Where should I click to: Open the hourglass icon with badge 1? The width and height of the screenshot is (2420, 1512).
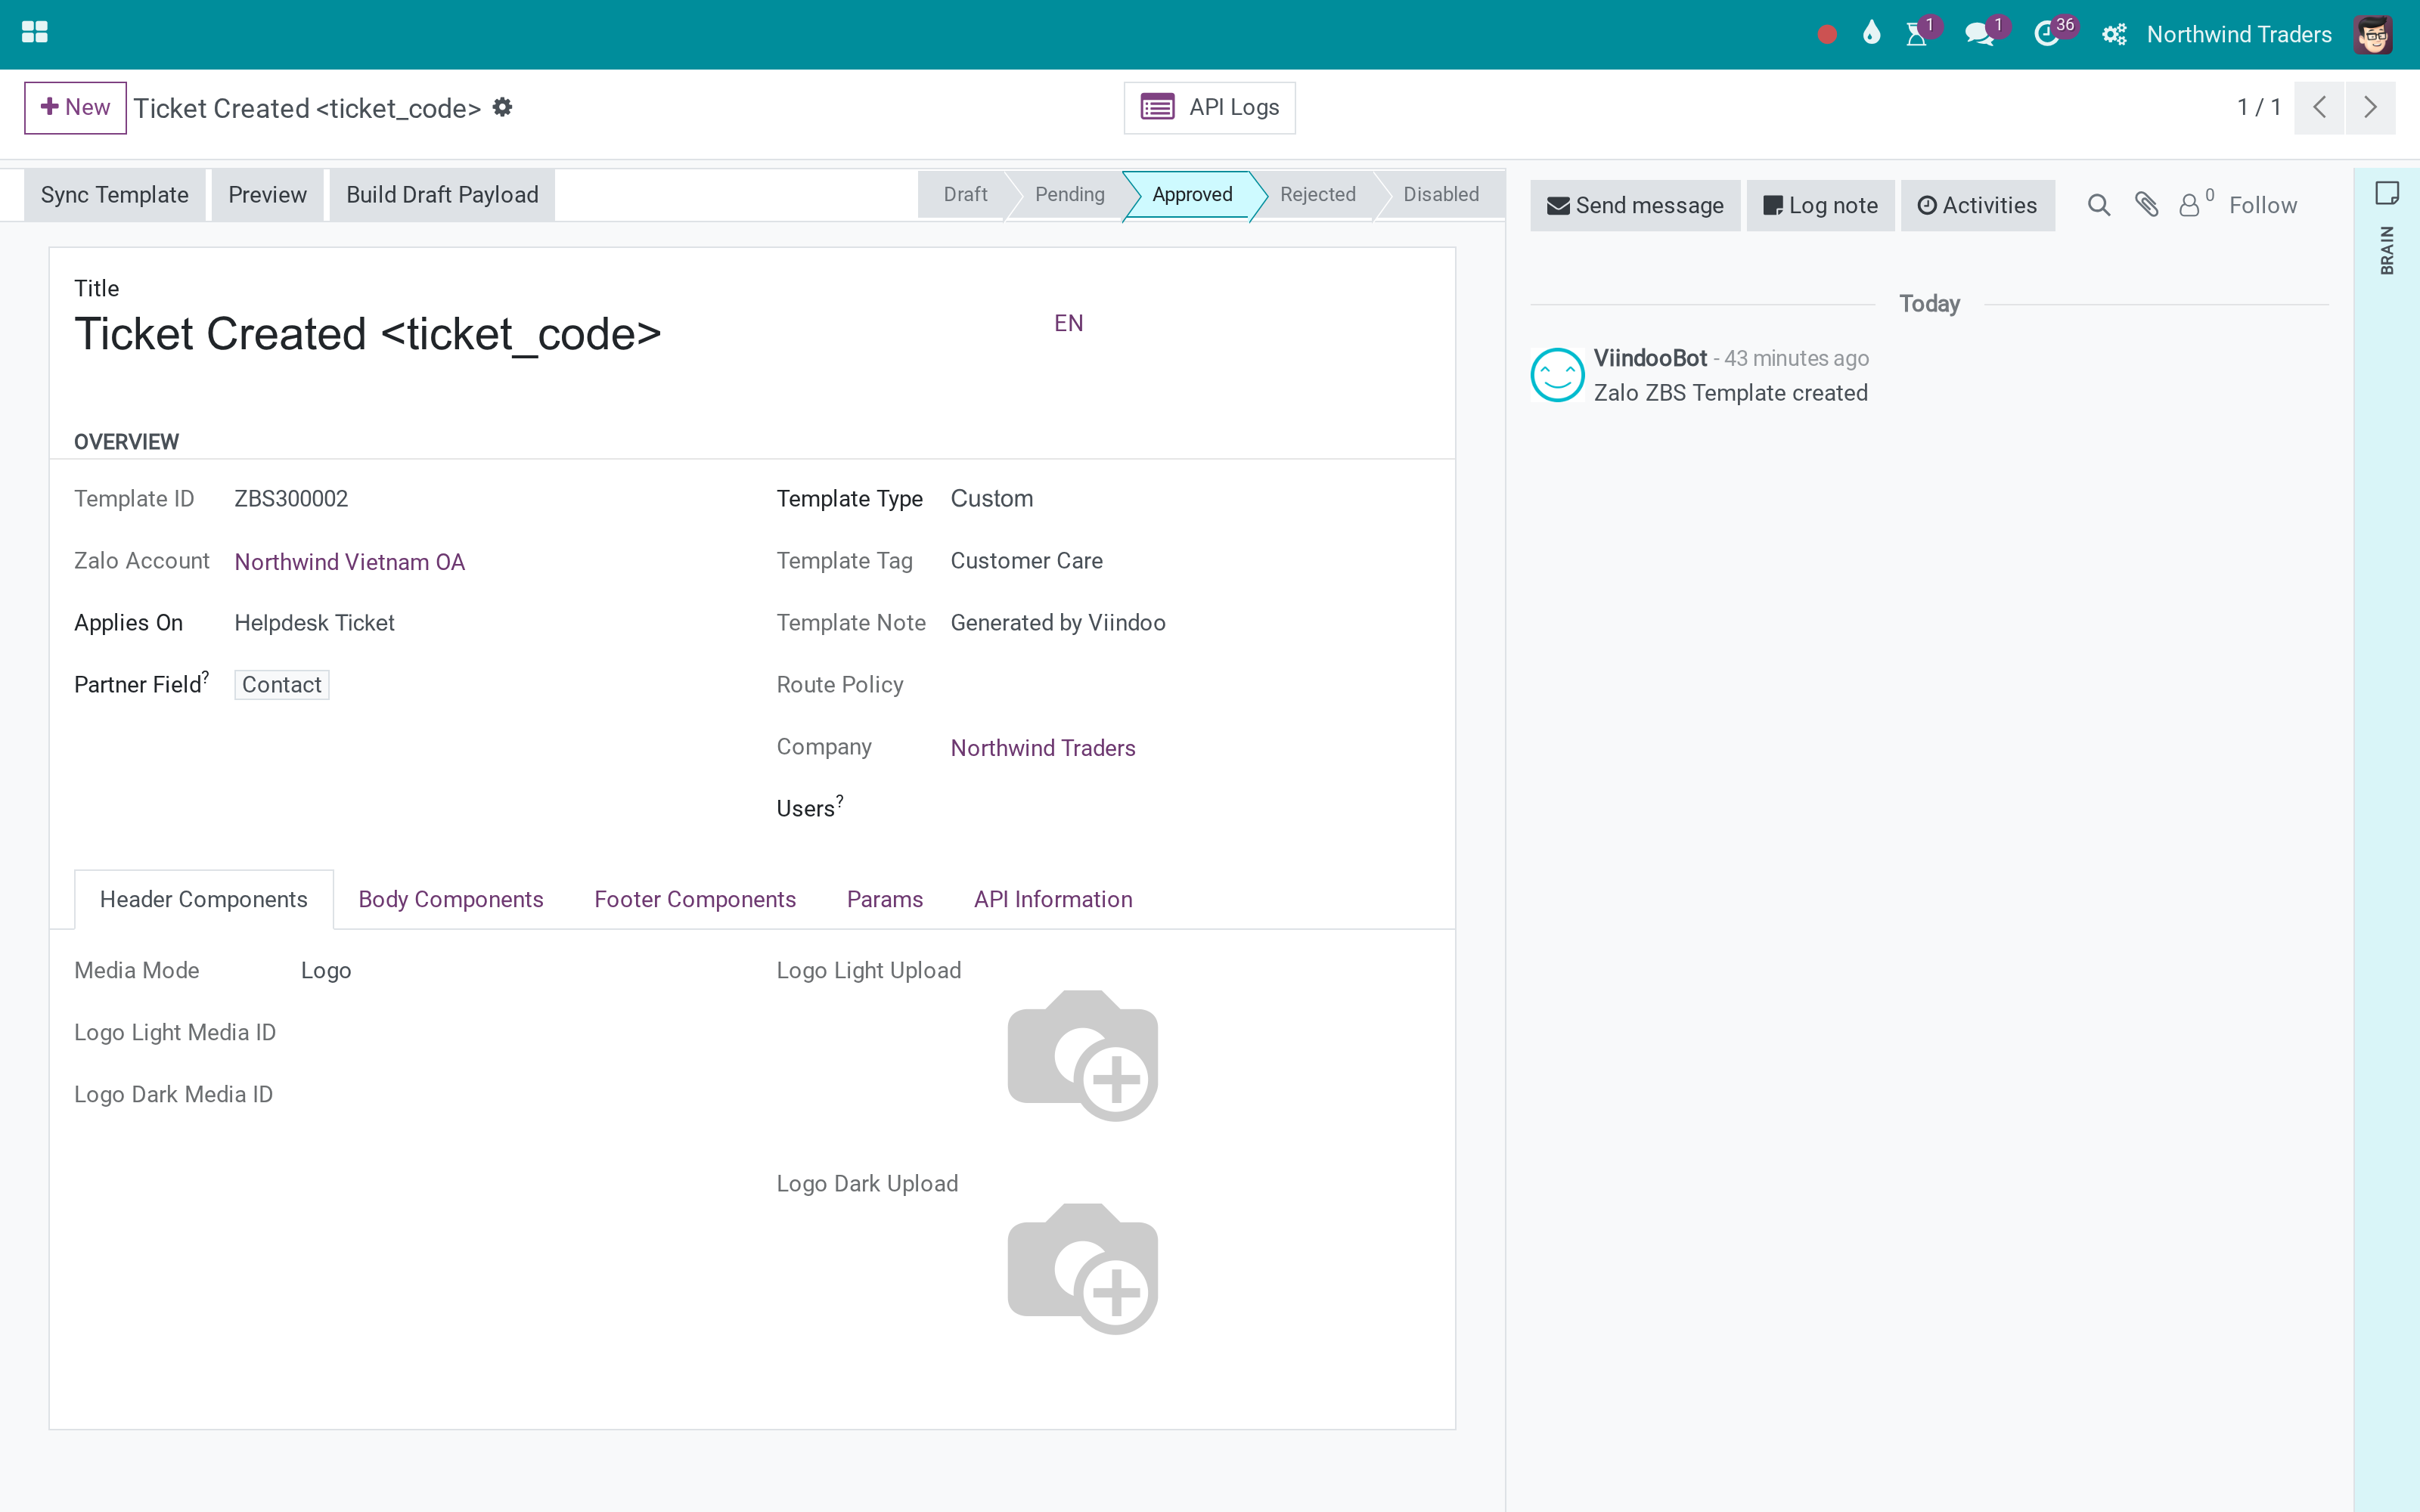click(1916, 35)
